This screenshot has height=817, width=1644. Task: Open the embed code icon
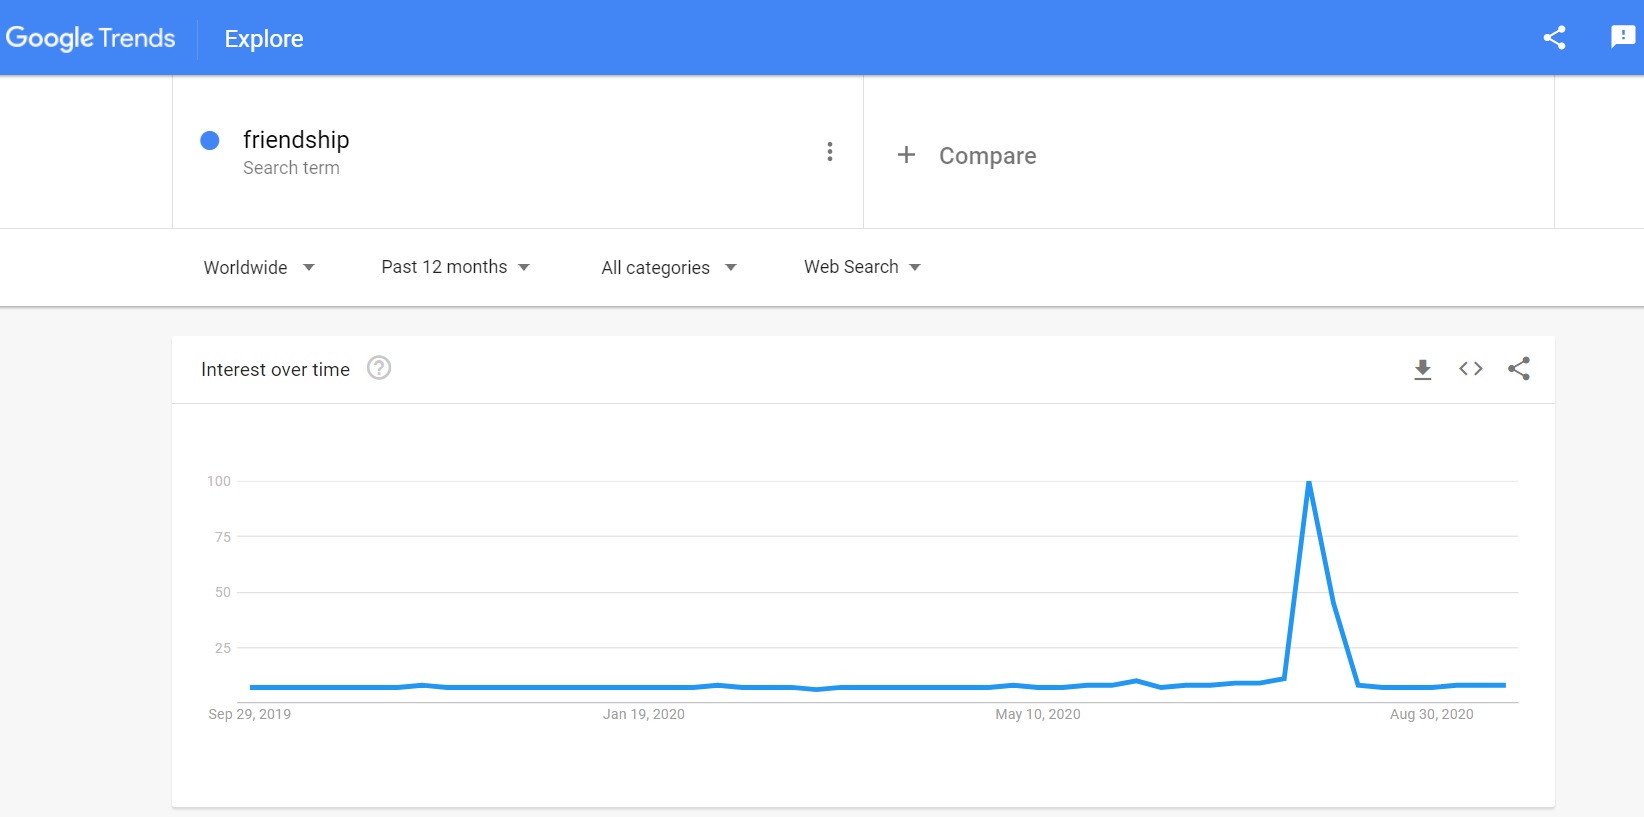coord(1470,369)
